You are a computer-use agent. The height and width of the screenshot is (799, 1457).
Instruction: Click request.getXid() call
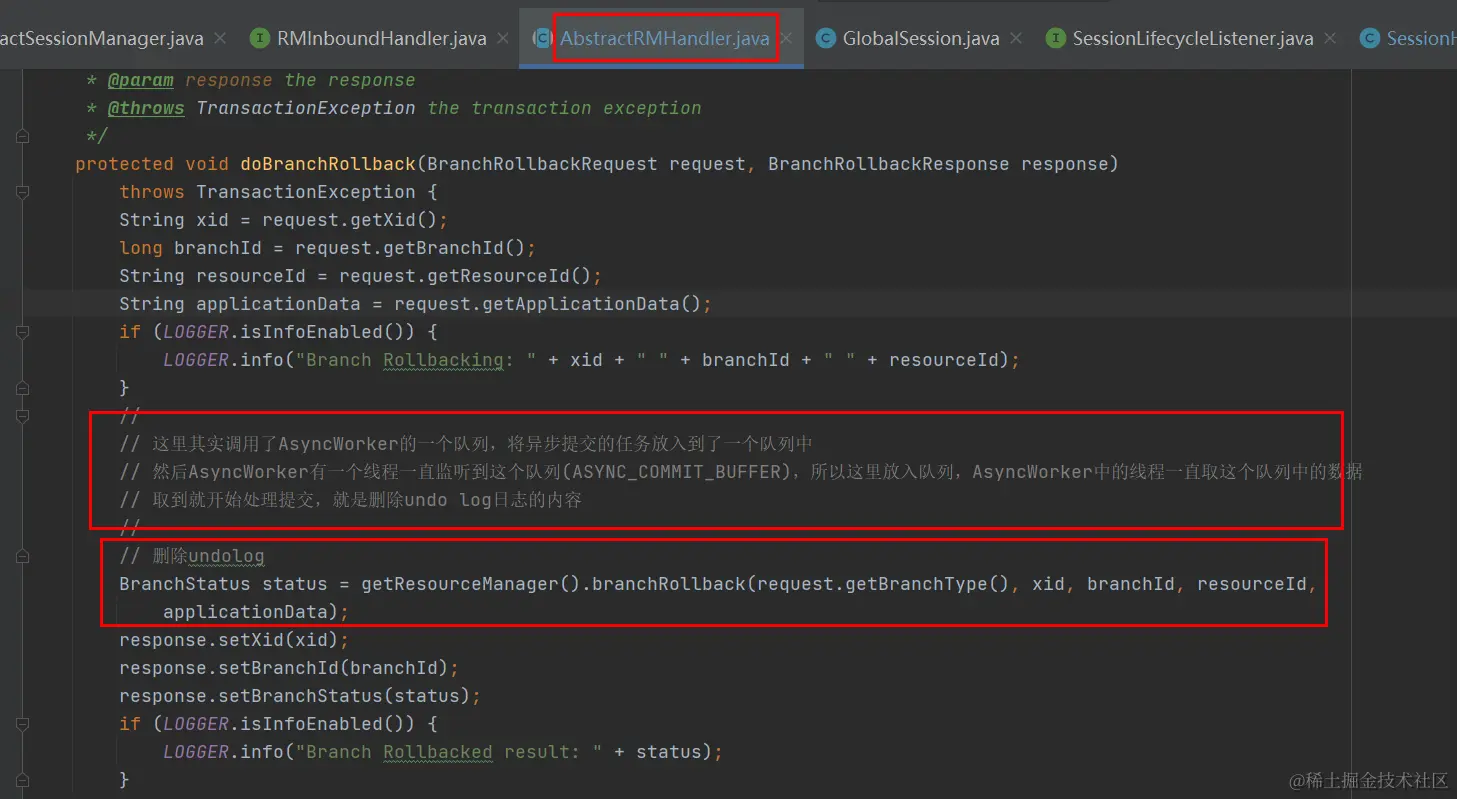pyautogui.click(x=350, y=220)
